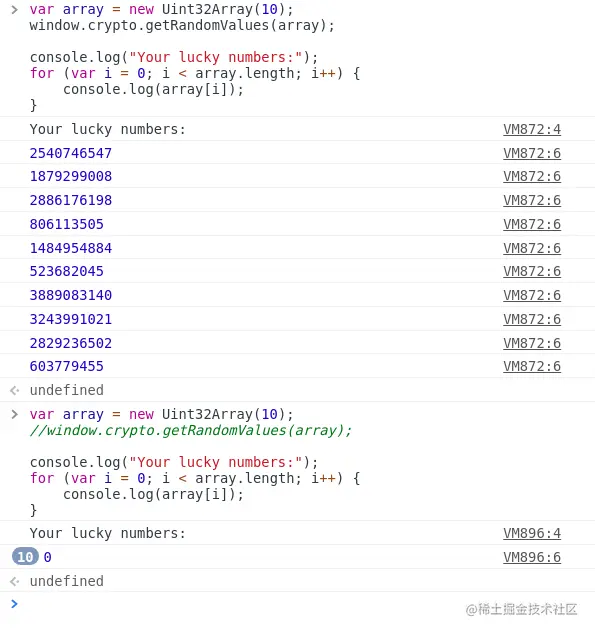Select the logged value 1879299008

point(71,176)
